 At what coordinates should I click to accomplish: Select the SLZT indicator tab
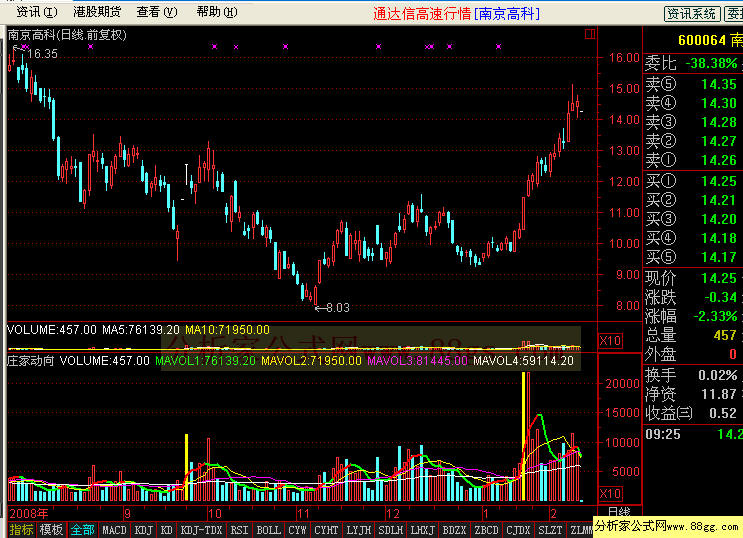pyautogui.click(x=551, y=530)
